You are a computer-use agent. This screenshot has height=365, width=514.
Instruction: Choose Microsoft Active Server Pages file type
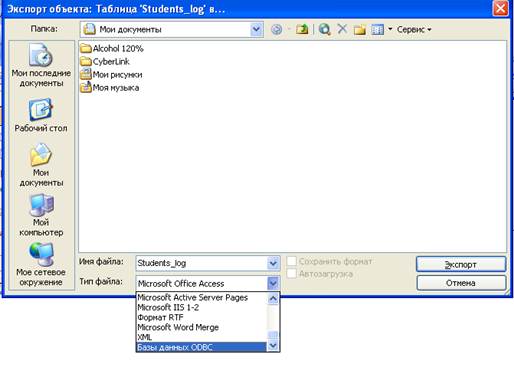(202, 297)
